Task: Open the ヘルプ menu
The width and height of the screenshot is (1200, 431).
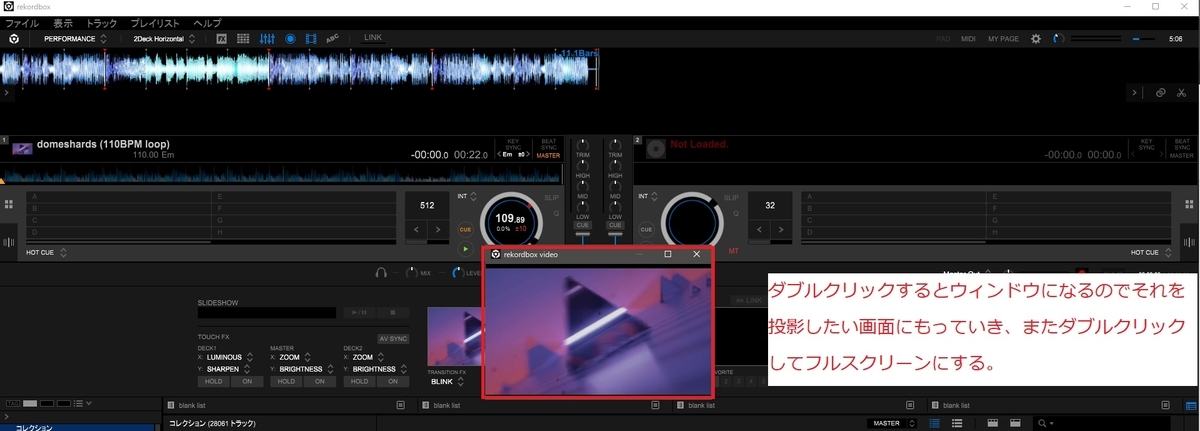Action: click(x=207, y=21)
